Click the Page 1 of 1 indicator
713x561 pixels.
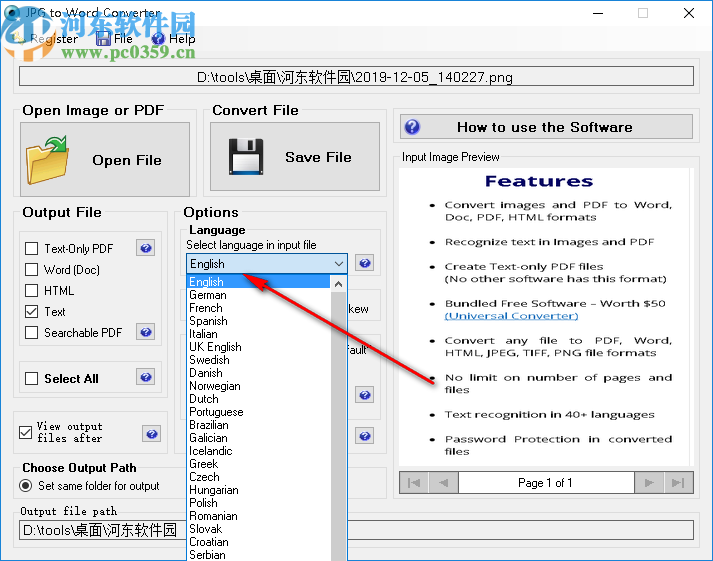click(546, 483)
